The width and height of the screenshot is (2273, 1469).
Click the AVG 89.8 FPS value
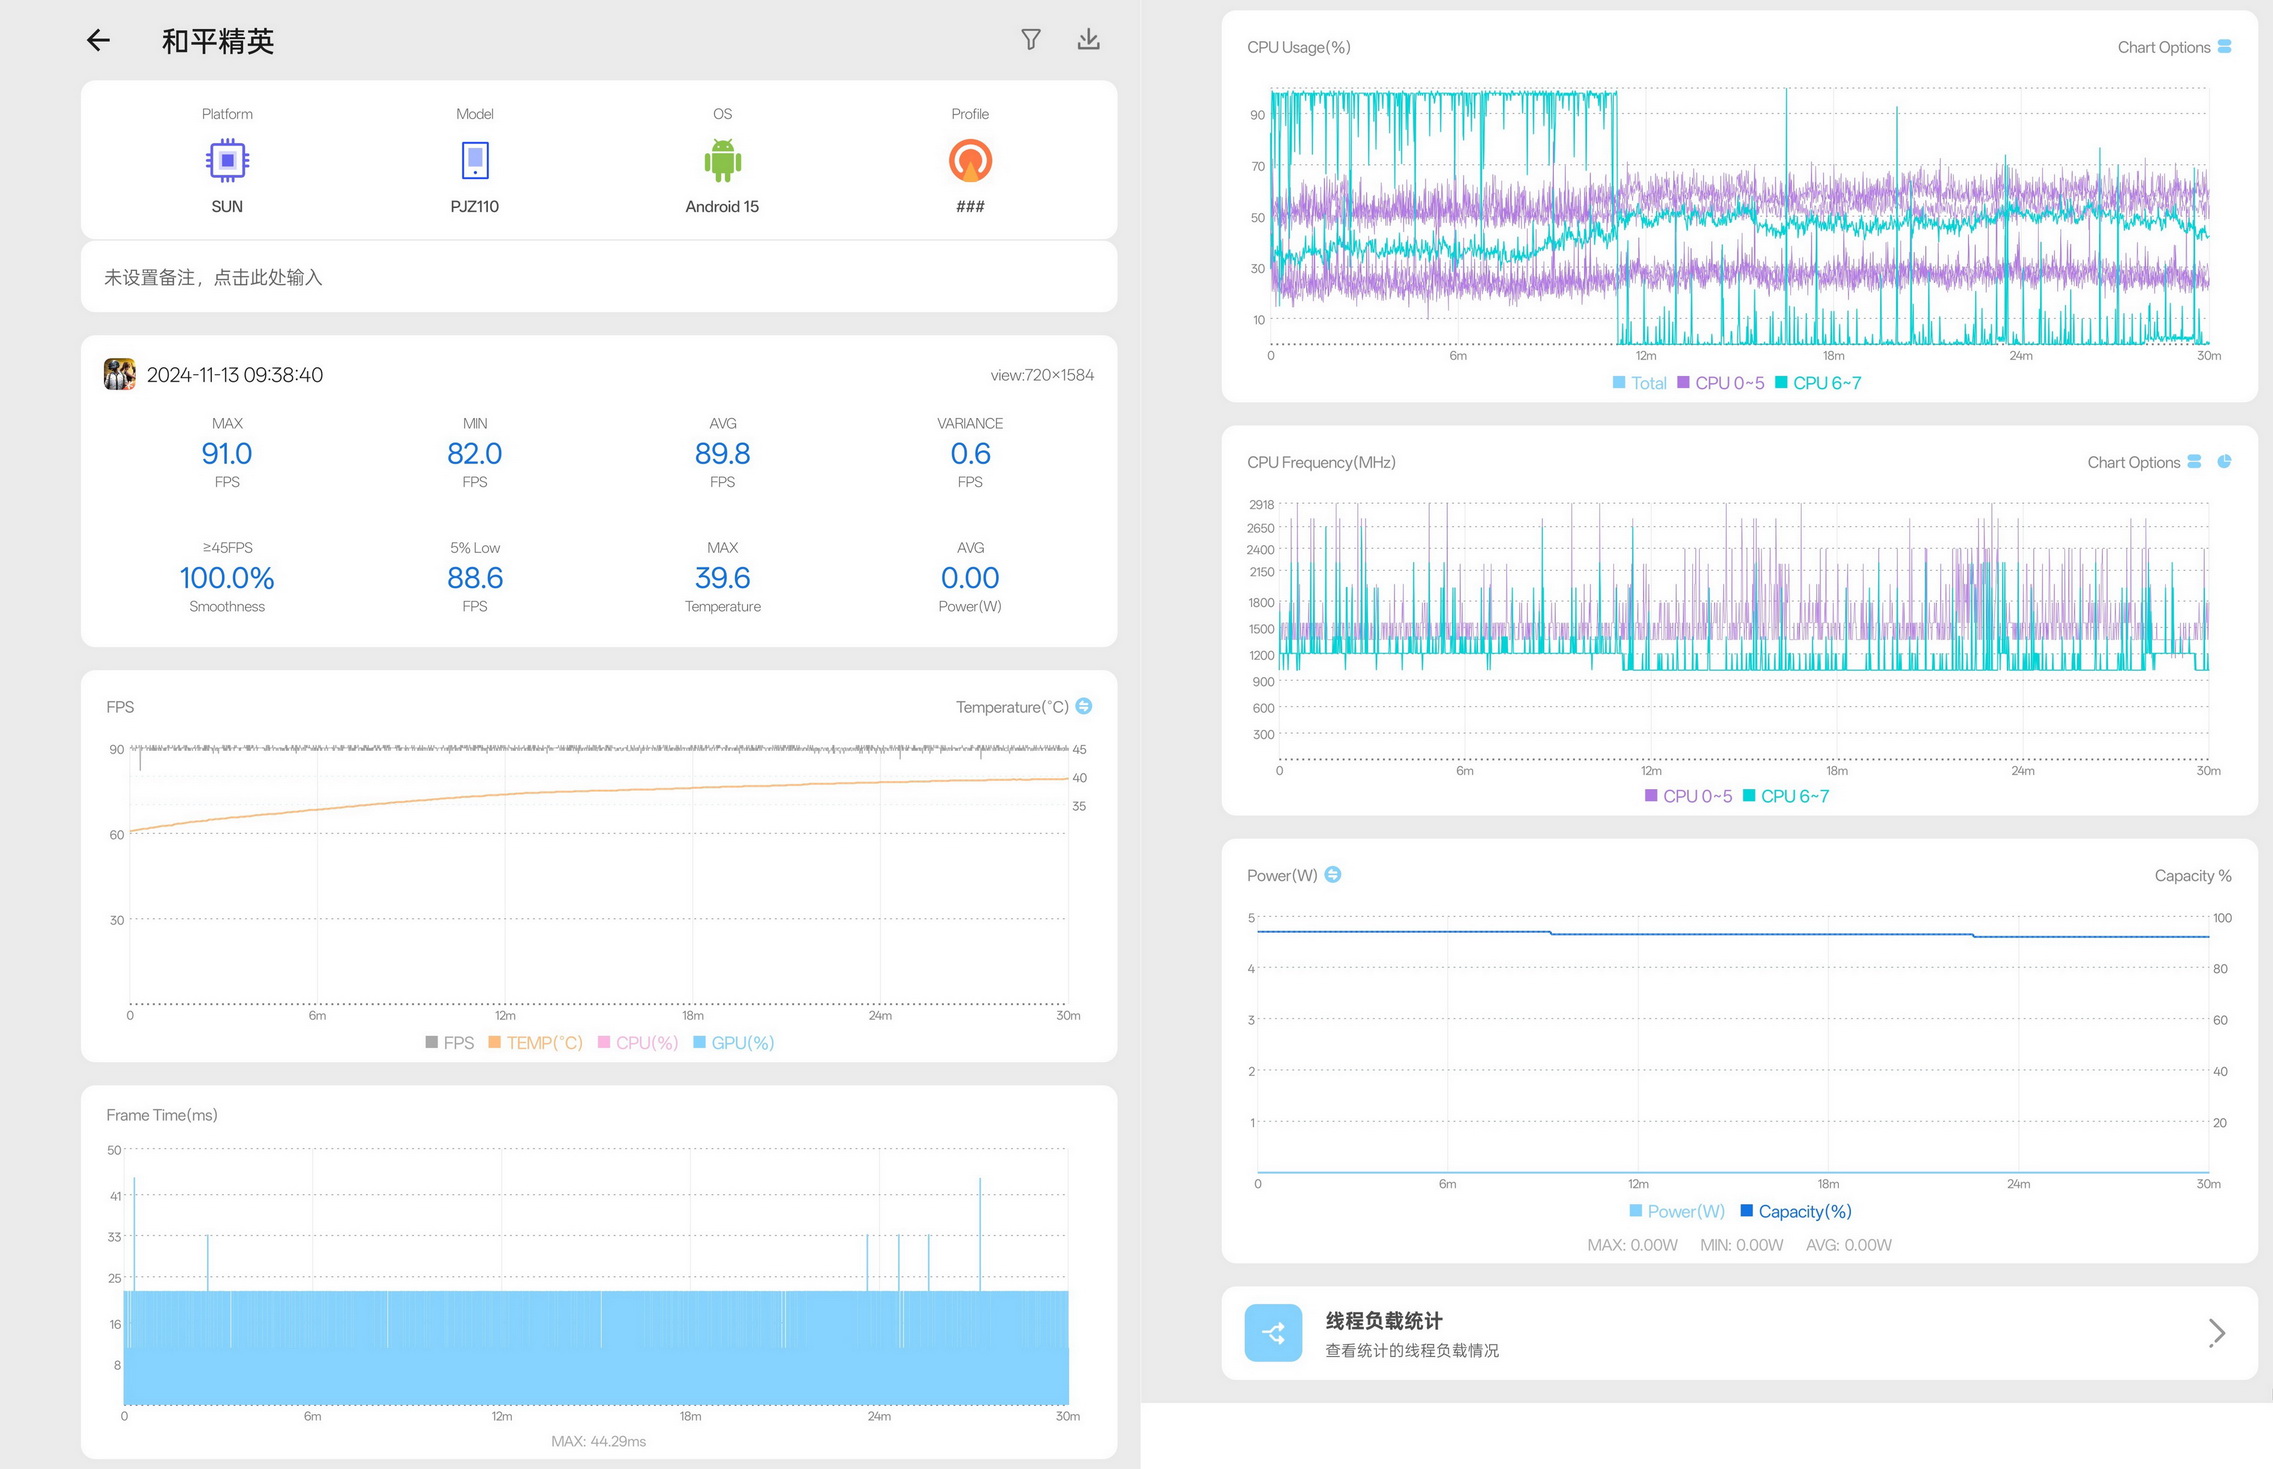[x=722, y=454]
